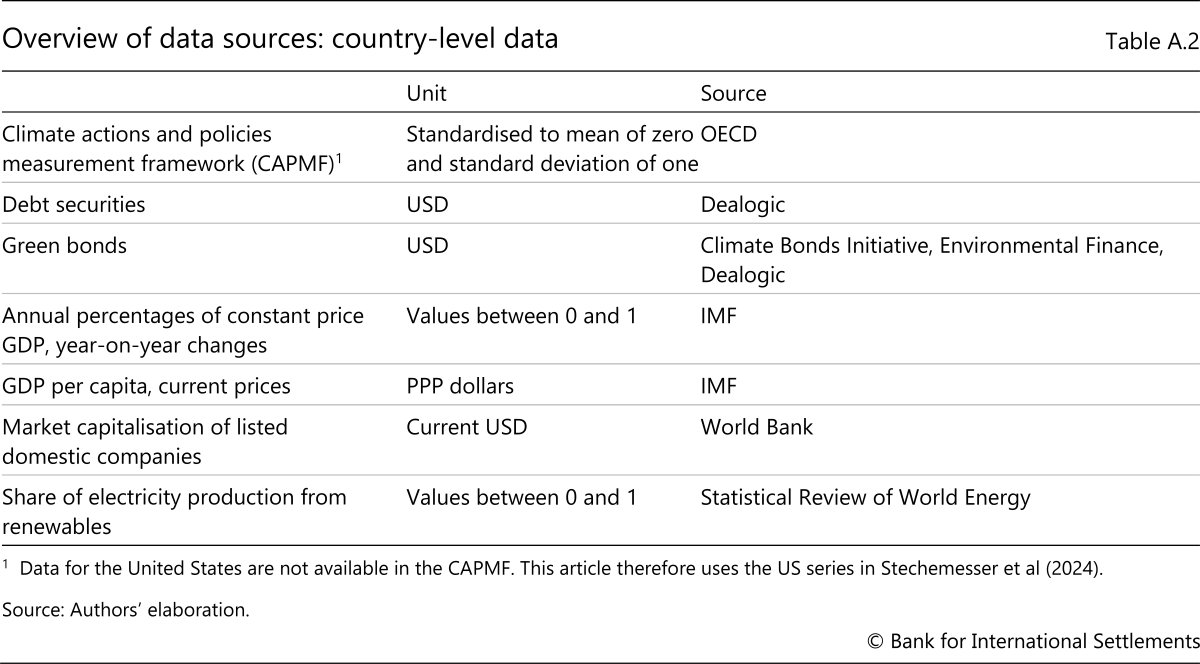
Task: Click the 'Market capitalisation of listed' row label
Action: (145, 428)
